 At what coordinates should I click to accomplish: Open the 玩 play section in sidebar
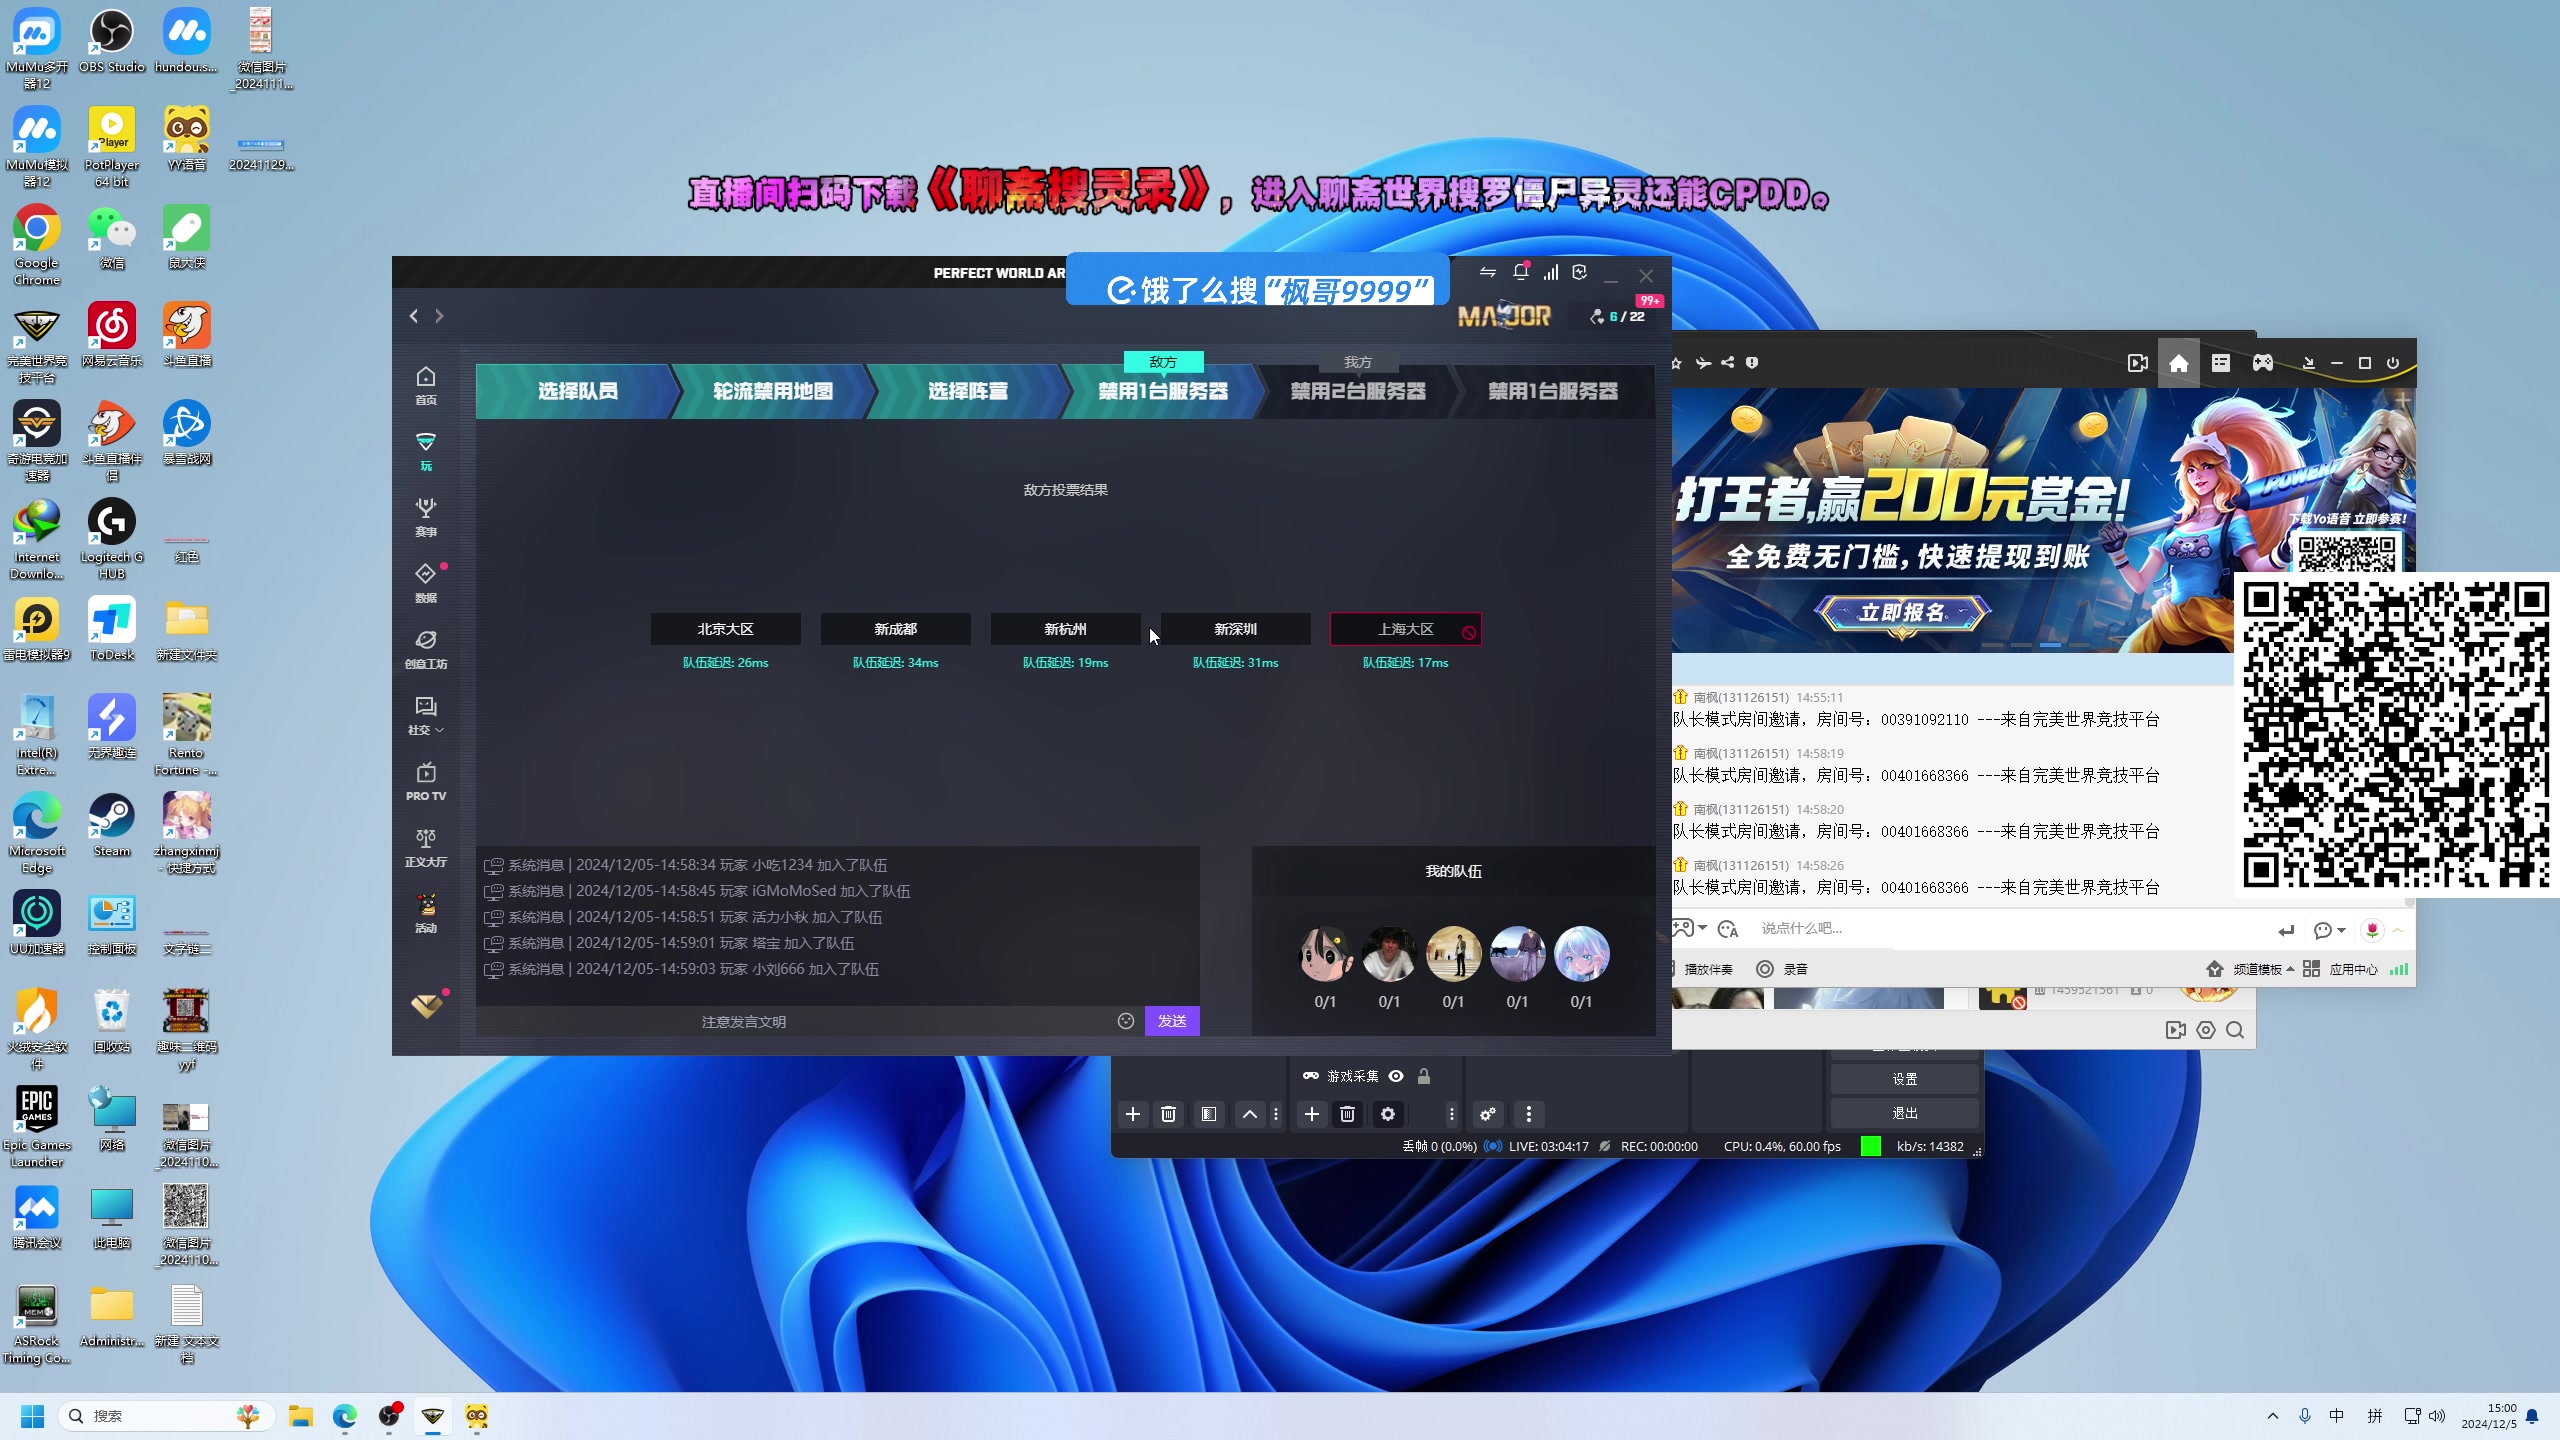pos(426,451)
